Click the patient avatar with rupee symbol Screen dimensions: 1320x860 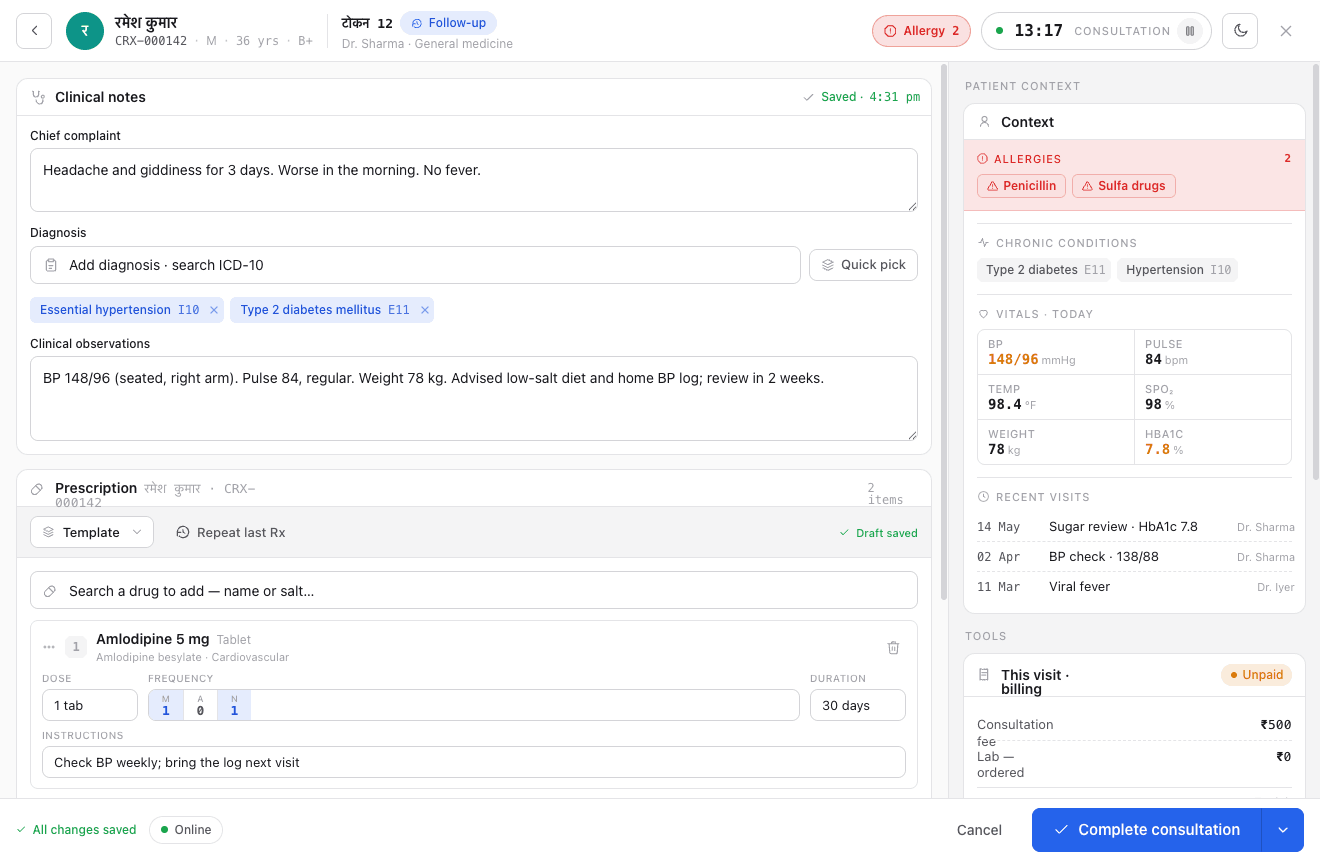[x=85, y=31]
